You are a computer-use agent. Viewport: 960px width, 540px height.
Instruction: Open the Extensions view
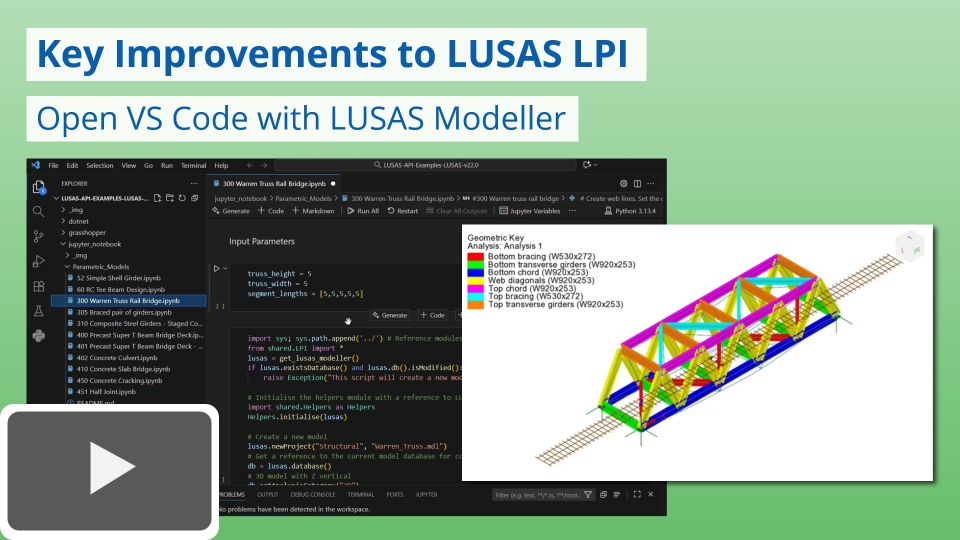(38, 287)
